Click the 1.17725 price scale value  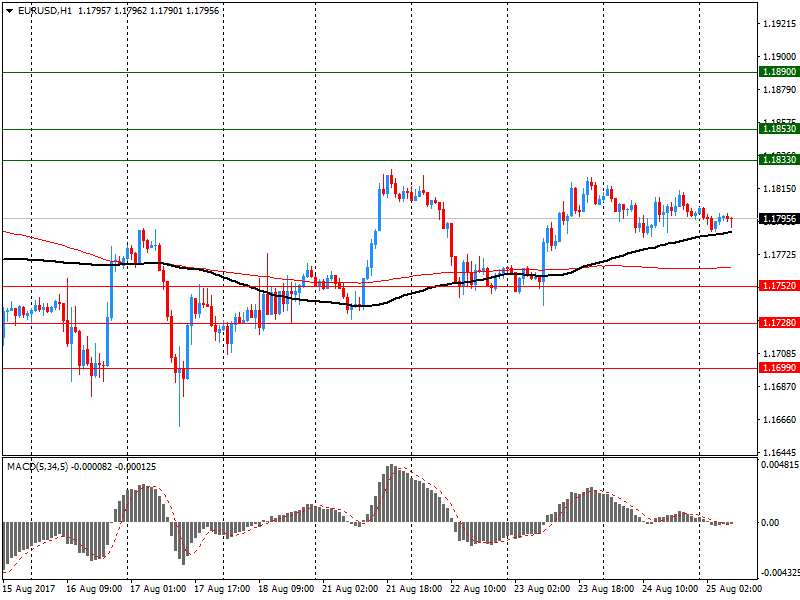click(x=780, y=255)
